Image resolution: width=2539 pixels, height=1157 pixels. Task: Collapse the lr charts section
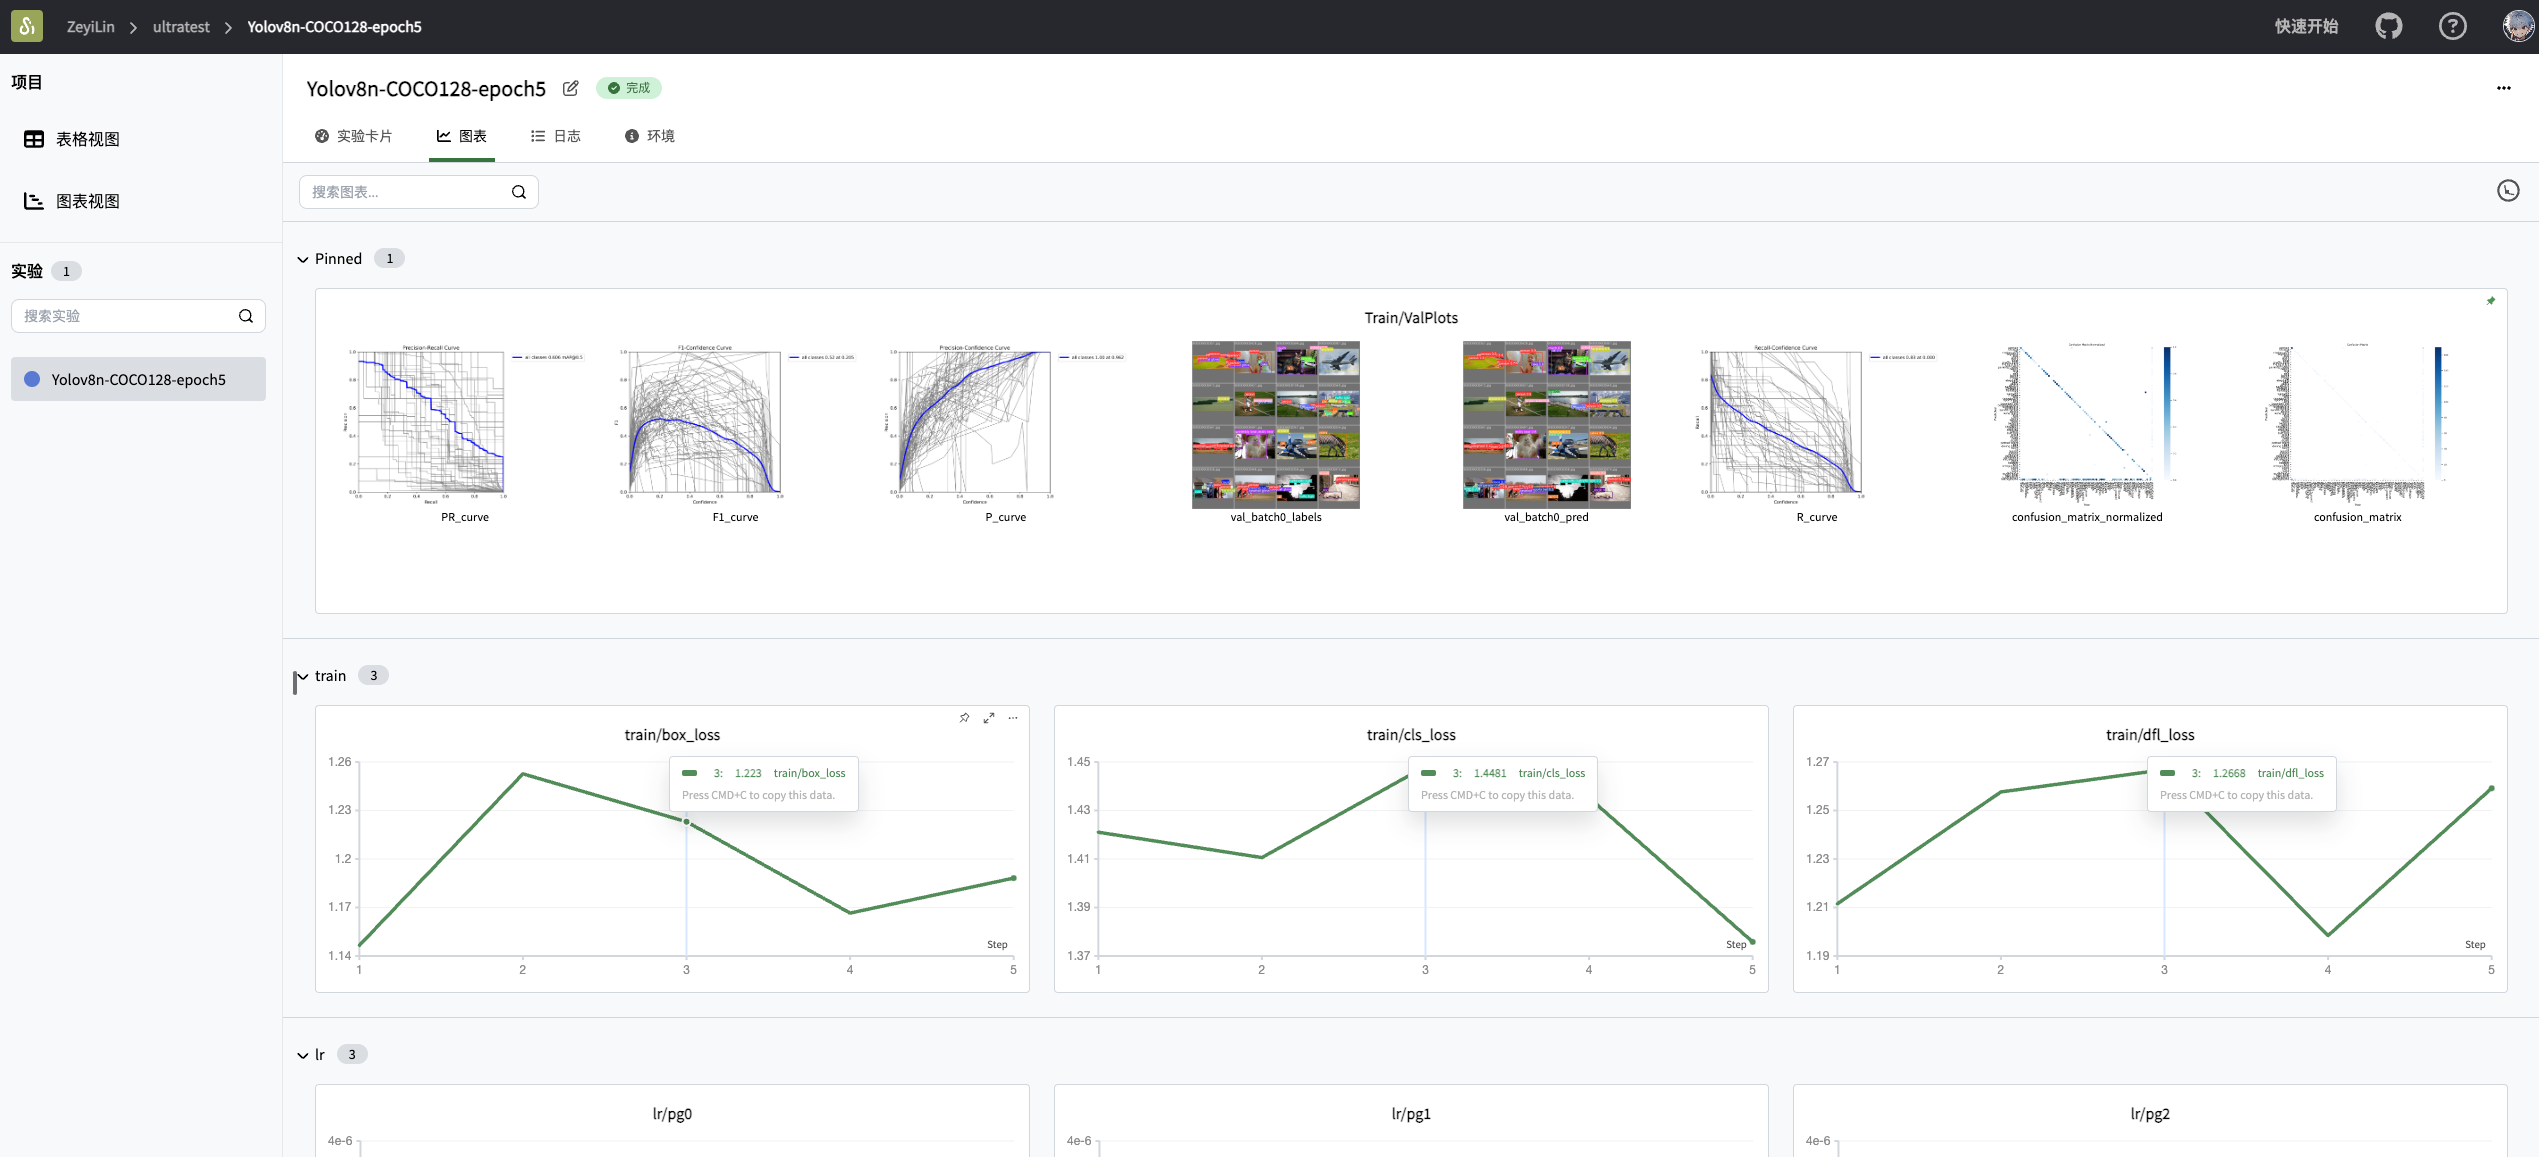(x=302, y=1055)
